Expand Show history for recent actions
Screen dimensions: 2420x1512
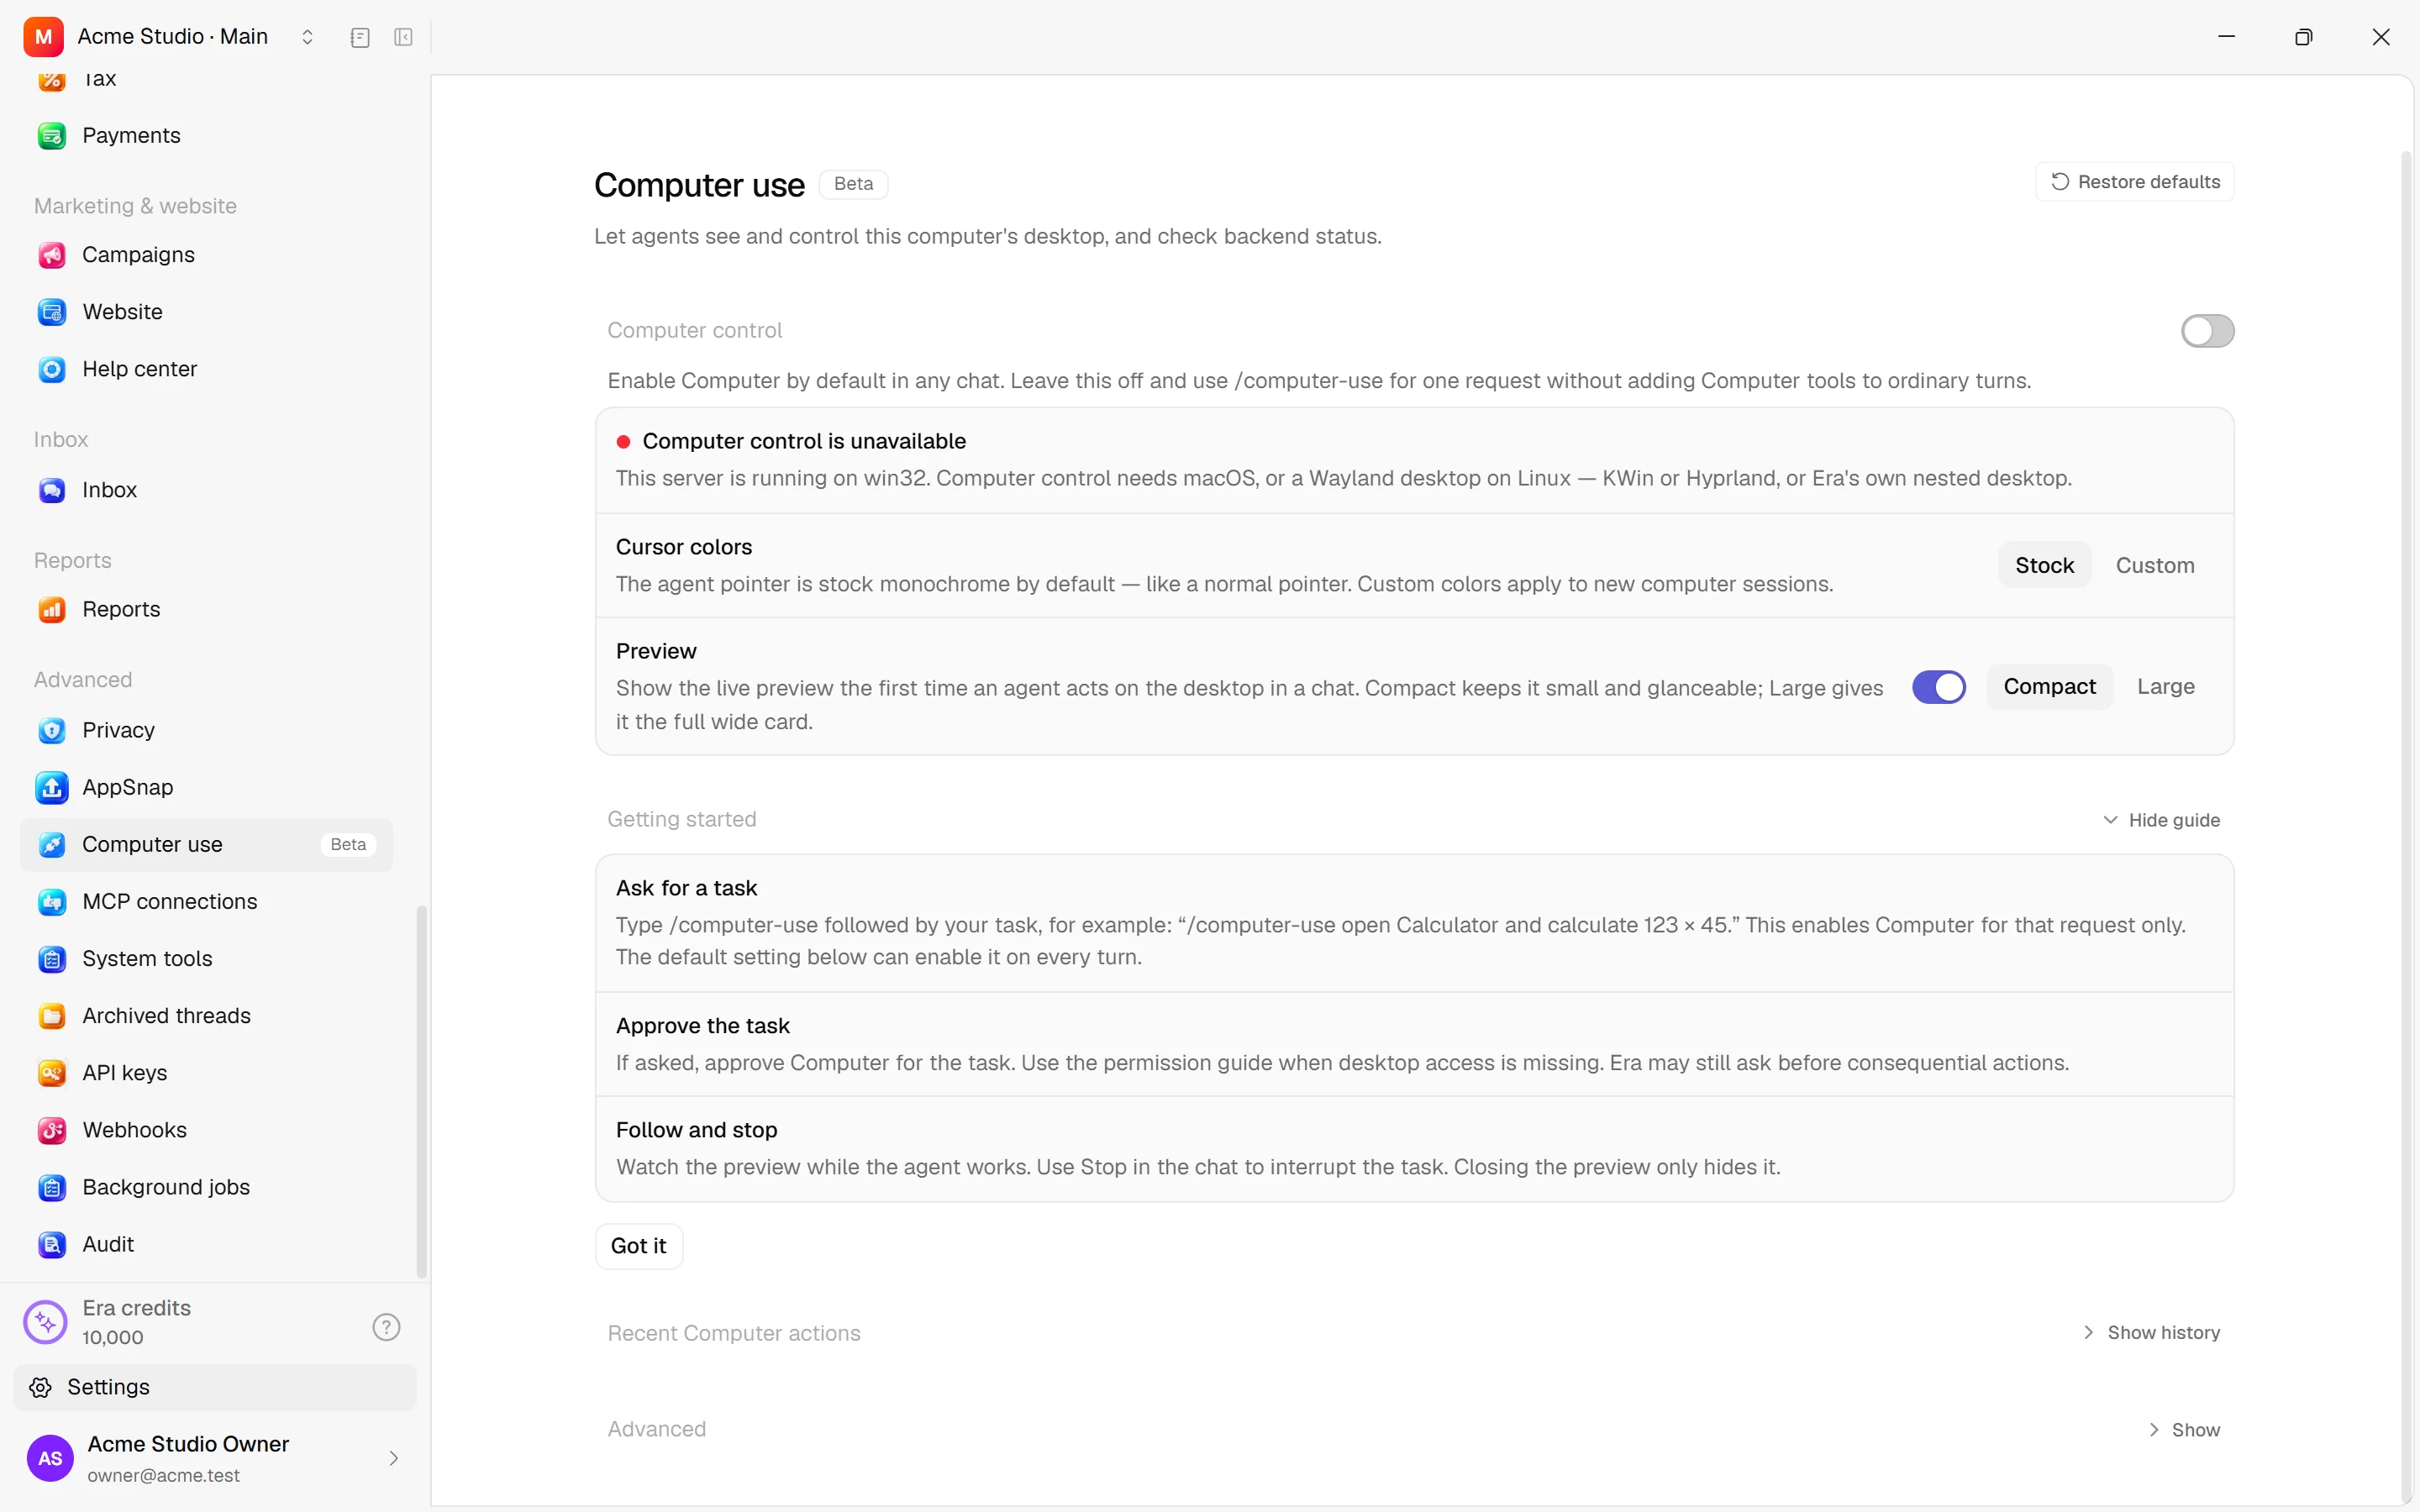[2151, 1332]
